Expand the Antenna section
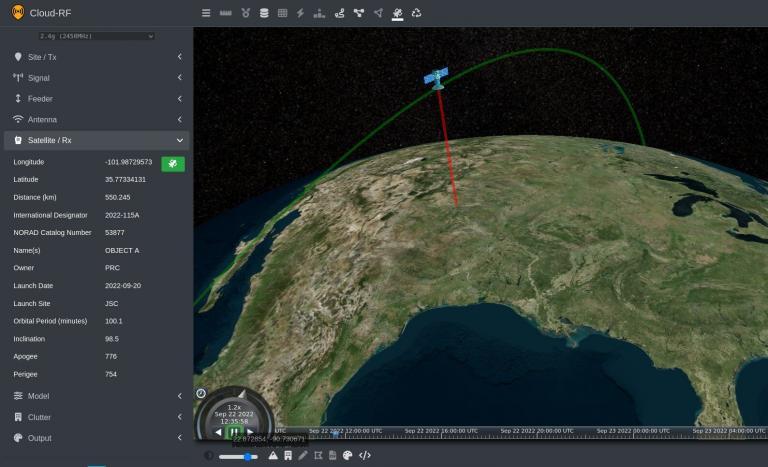This screenshot has height=467, width=768. (x=96, y=119)
